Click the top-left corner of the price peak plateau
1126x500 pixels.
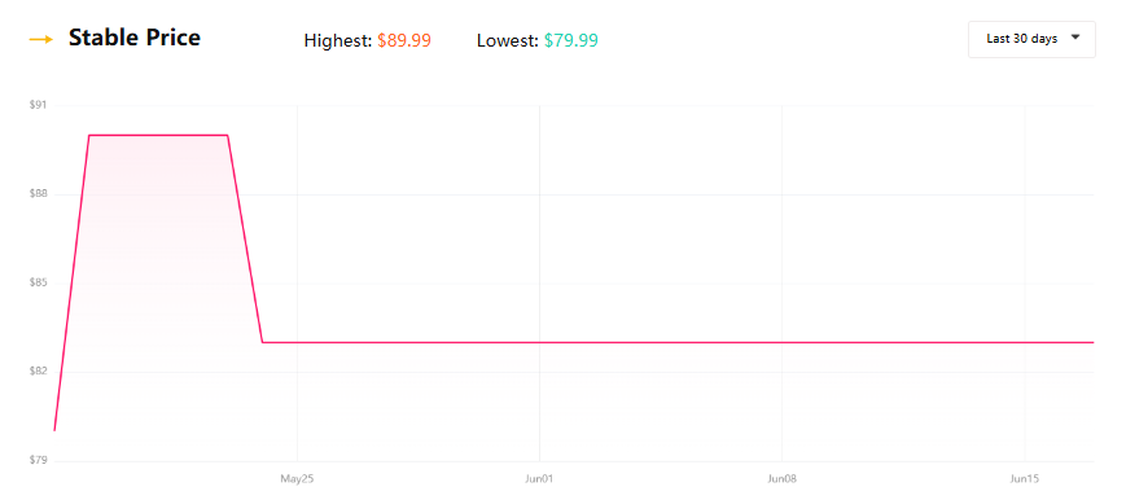click(88, 135)
